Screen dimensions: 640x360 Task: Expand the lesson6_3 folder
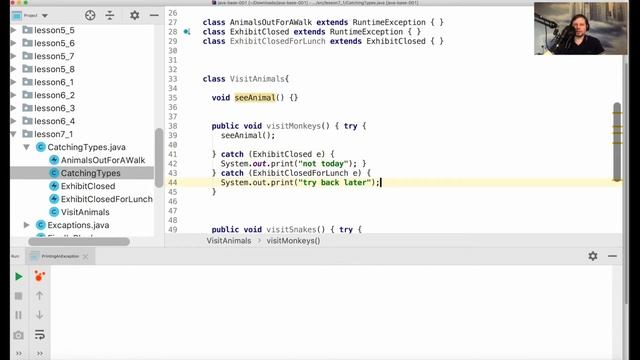tap(13, 108)
